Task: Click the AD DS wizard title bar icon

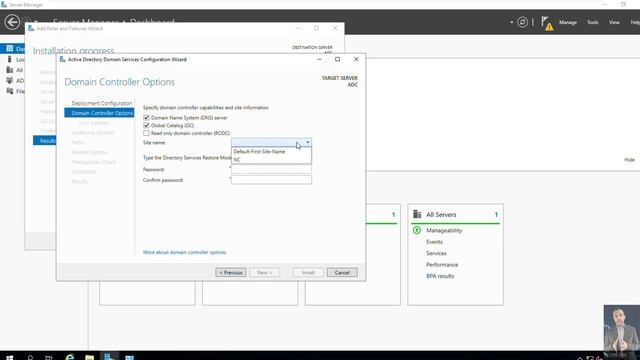Action: (62, 59)
